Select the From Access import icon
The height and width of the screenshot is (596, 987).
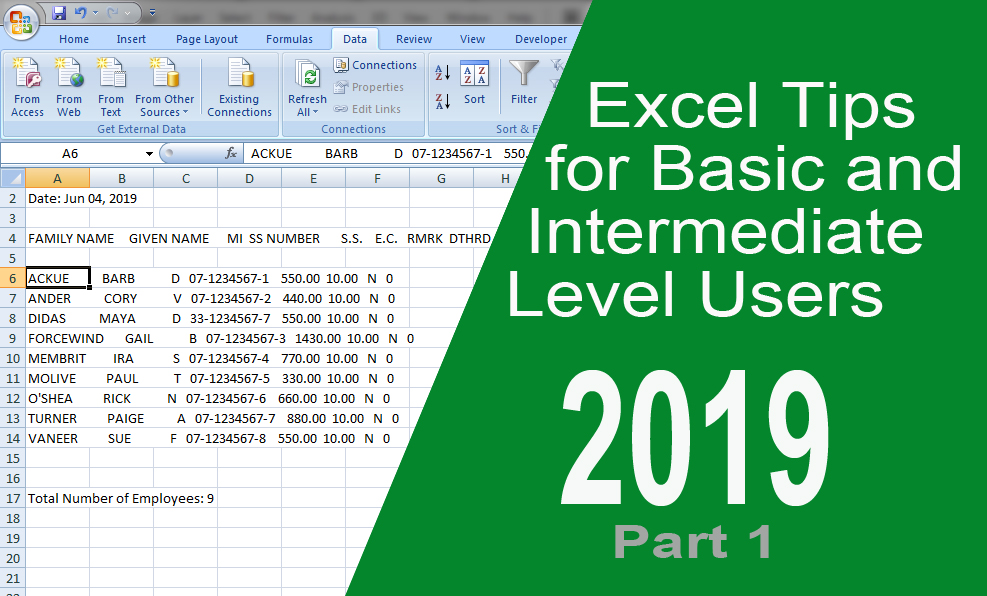26,85
